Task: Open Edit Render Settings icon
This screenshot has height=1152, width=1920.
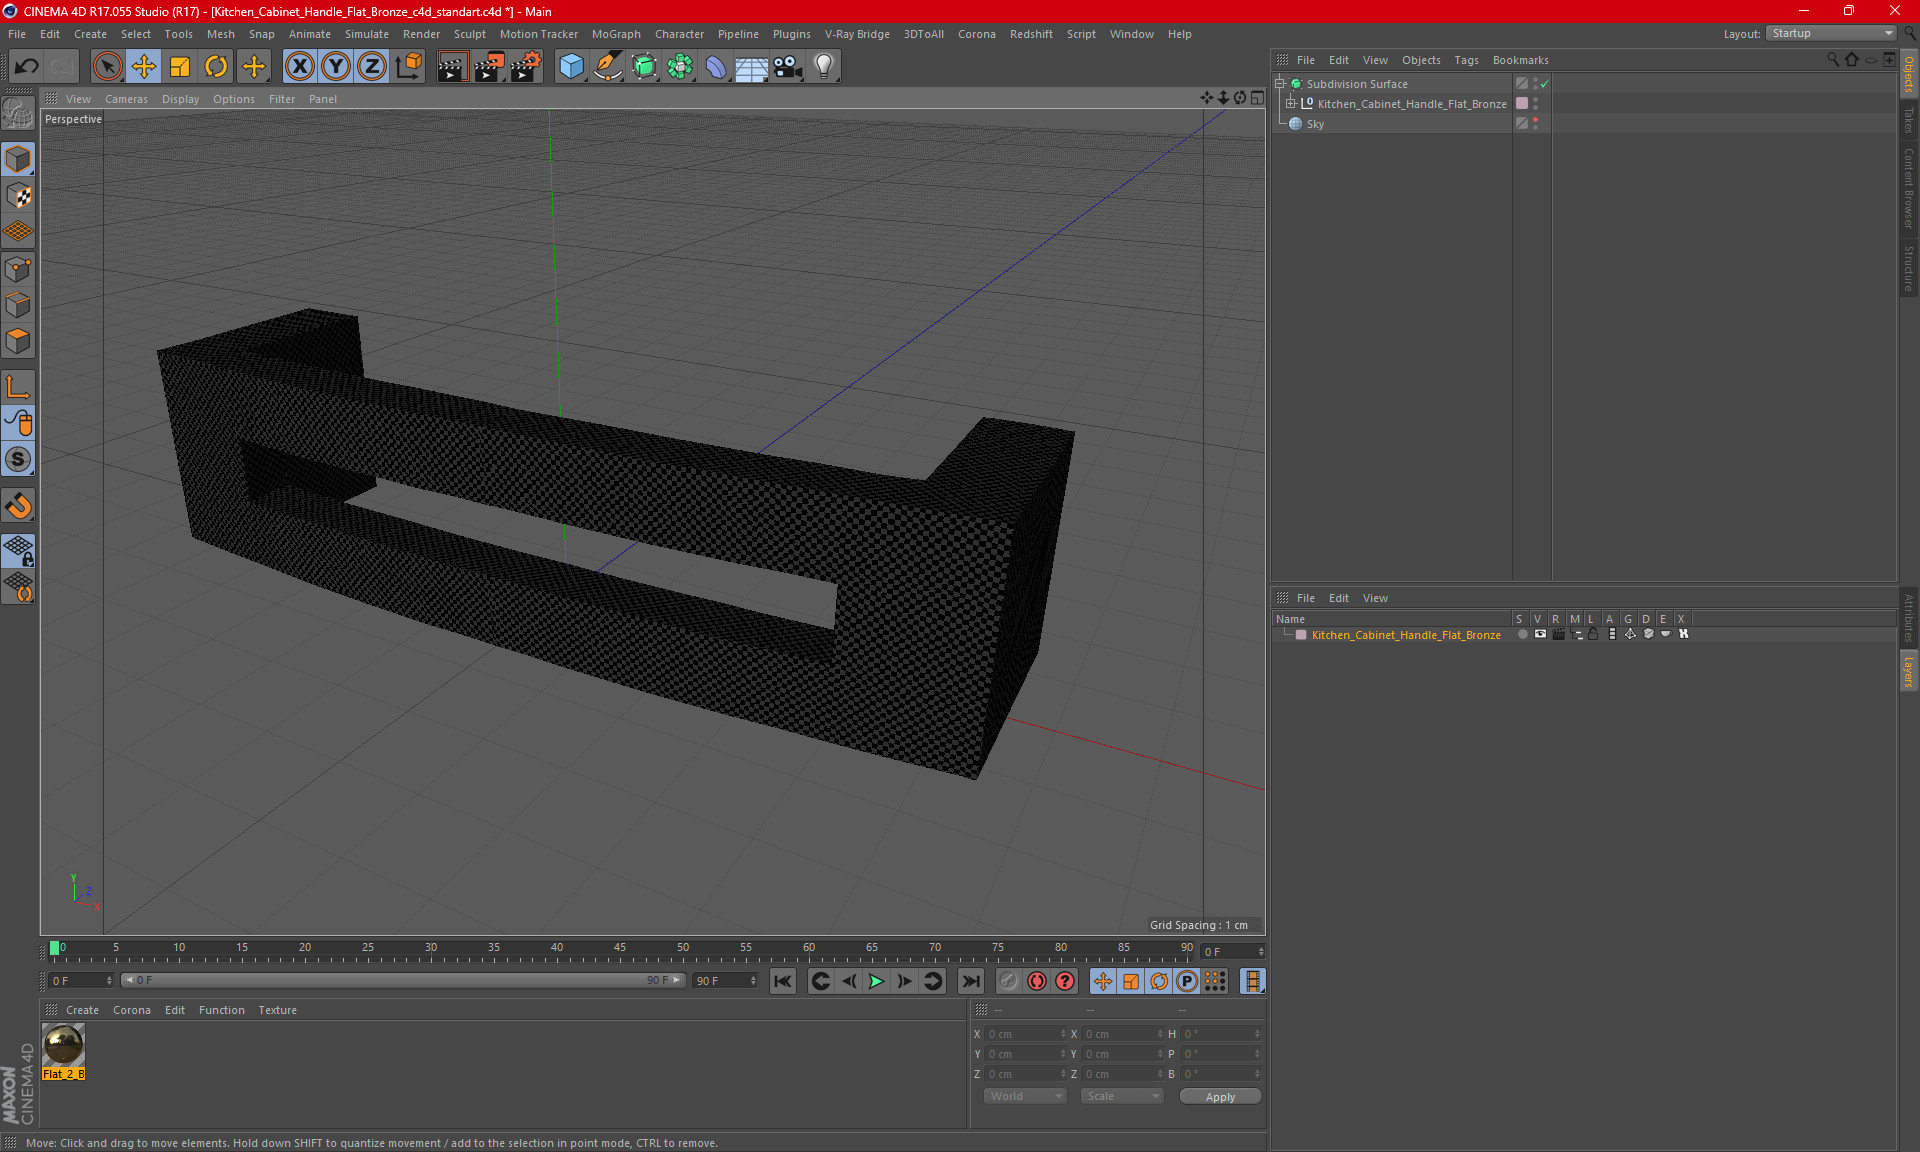Action: [x=525, y=67]
